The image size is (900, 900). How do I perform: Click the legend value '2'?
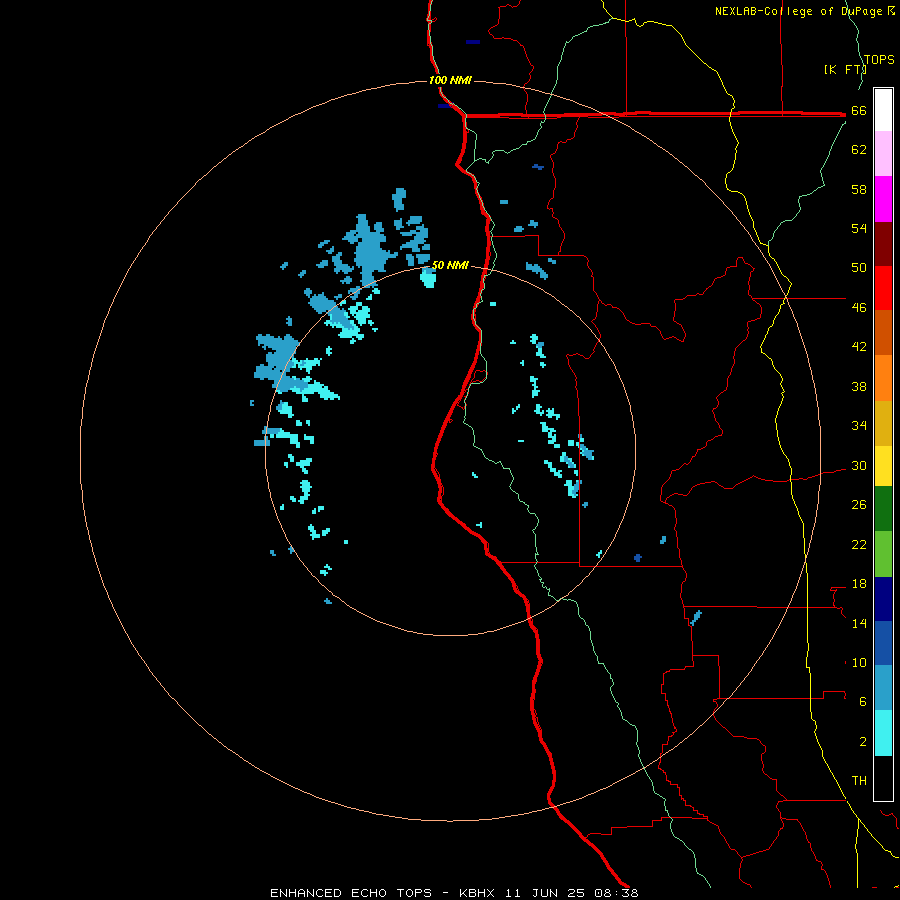click(863, 742)
